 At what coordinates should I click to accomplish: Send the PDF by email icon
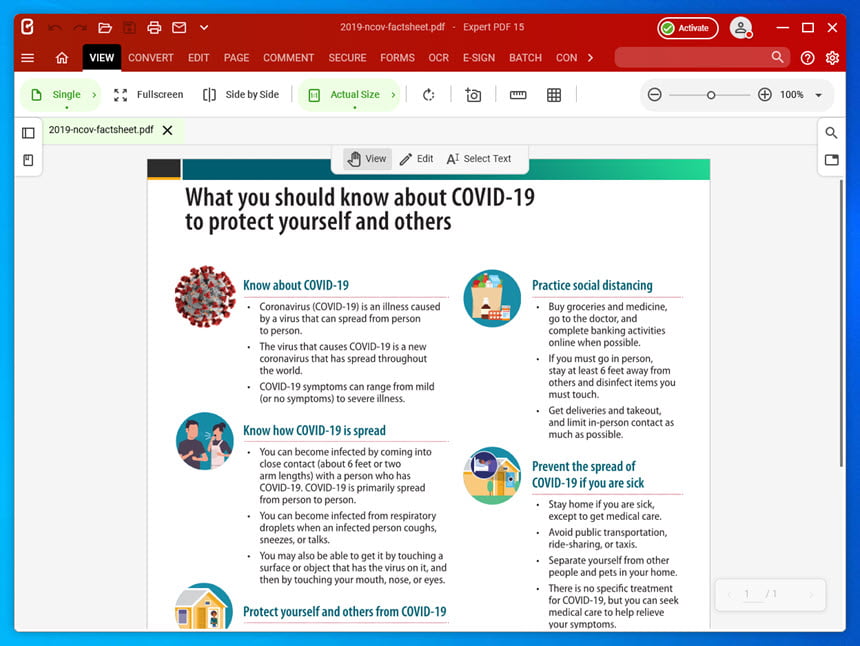(179, 27)
